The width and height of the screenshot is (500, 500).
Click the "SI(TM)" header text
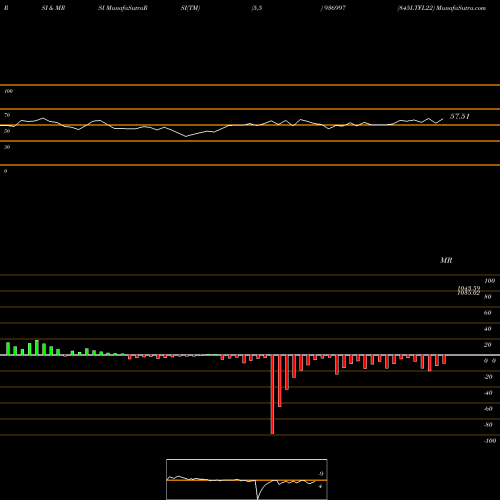coord(190,8)
